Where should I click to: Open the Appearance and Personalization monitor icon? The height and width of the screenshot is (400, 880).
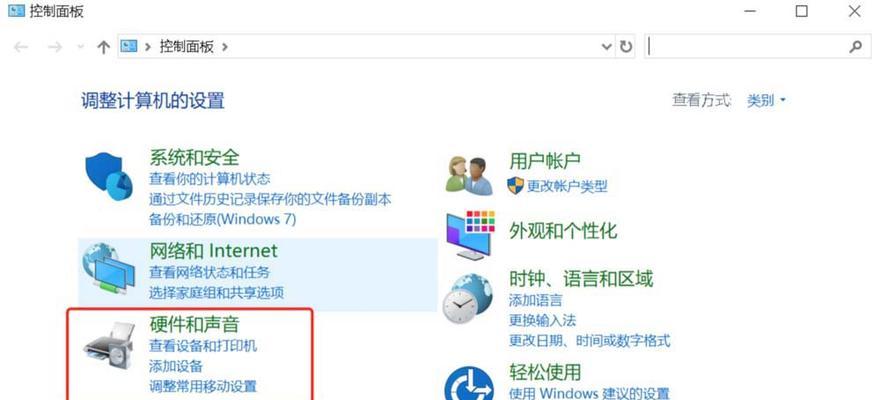pyautogui.click(x=470, y=235)
